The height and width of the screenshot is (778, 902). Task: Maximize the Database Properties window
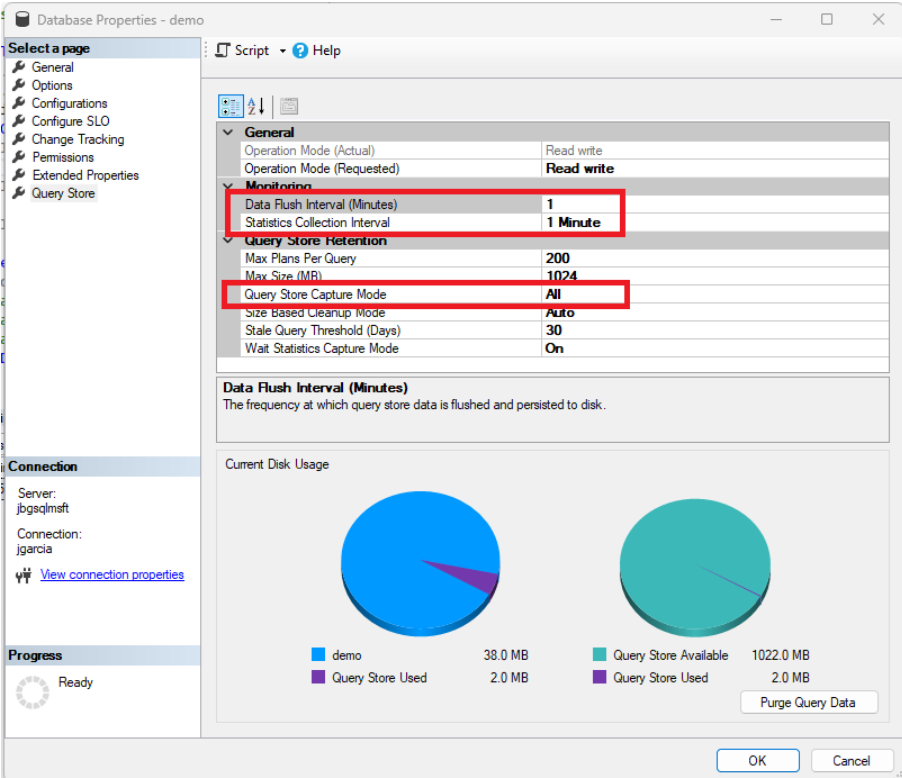tap(827, 19)
